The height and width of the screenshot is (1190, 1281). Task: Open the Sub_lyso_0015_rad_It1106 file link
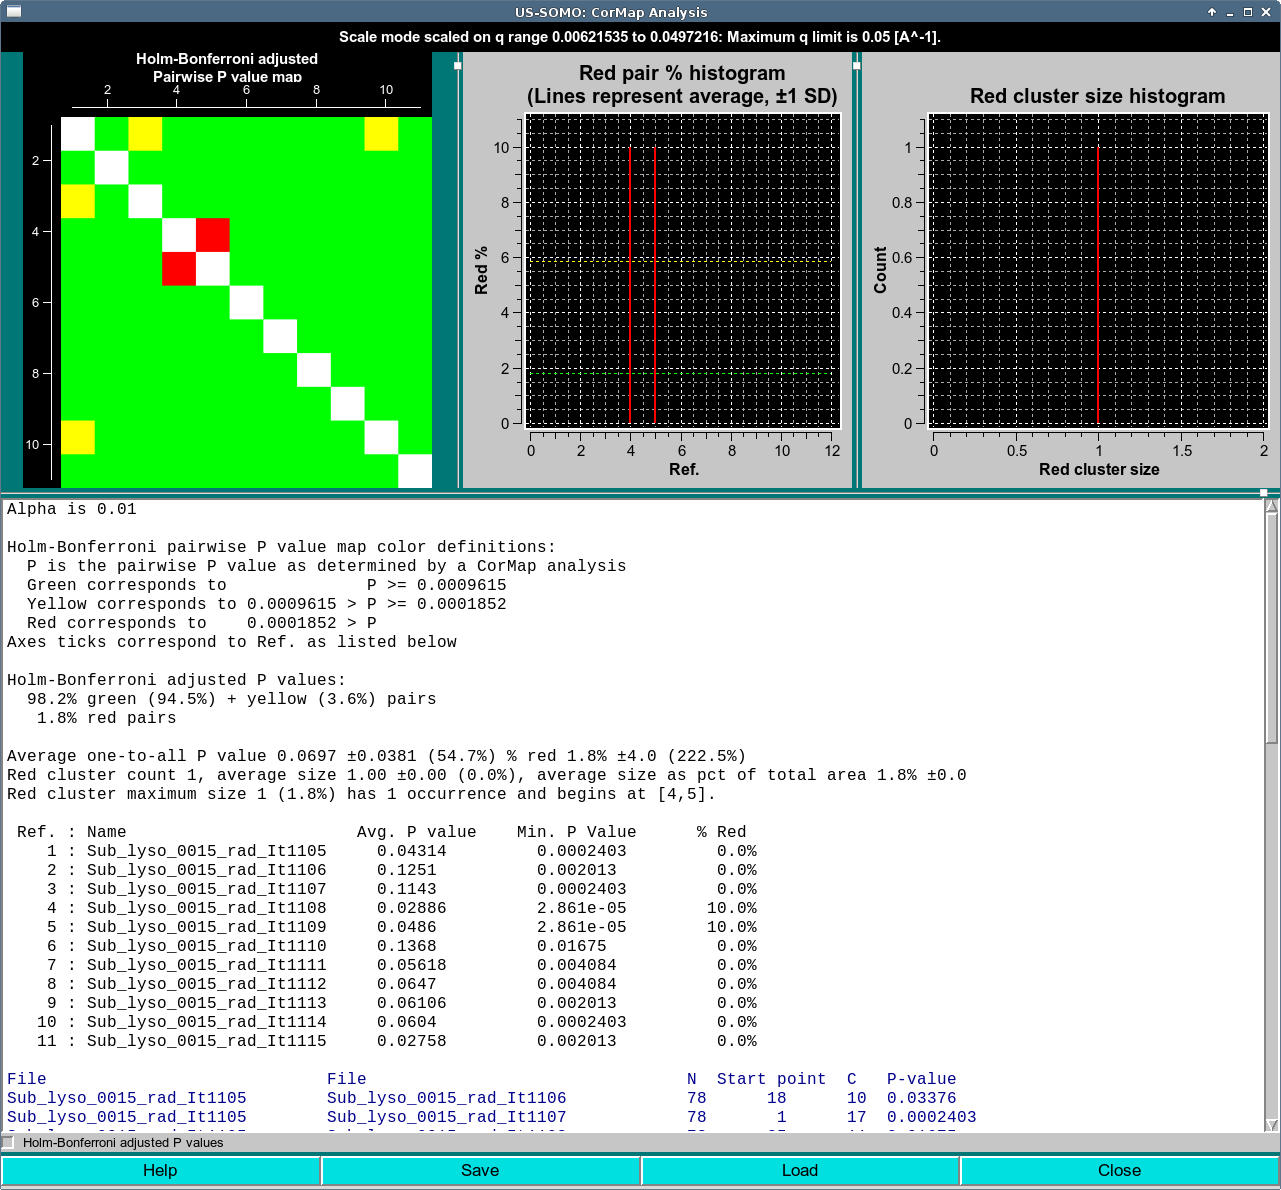click(446, 1098)
